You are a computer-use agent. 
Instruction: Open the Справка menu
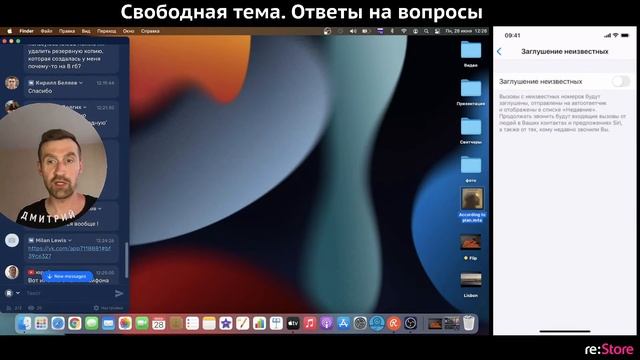click(150, 31)
